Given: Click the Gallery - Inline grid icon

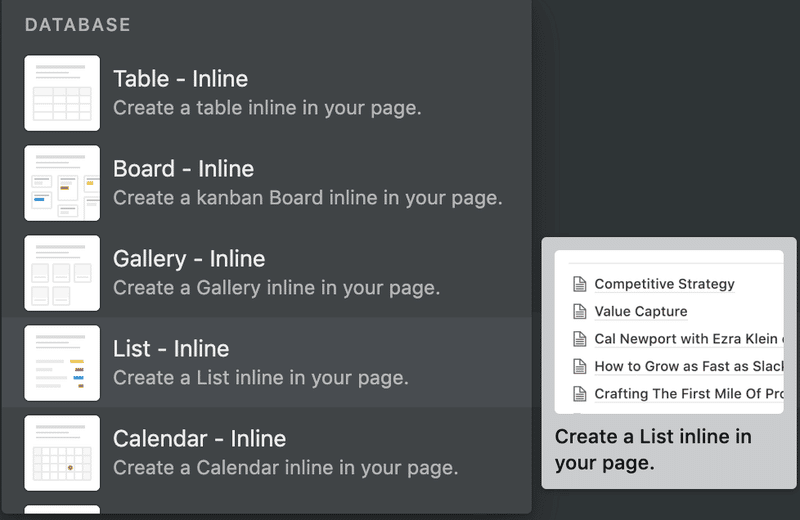Looking at the screenshot, I should [x=62, y=273].
